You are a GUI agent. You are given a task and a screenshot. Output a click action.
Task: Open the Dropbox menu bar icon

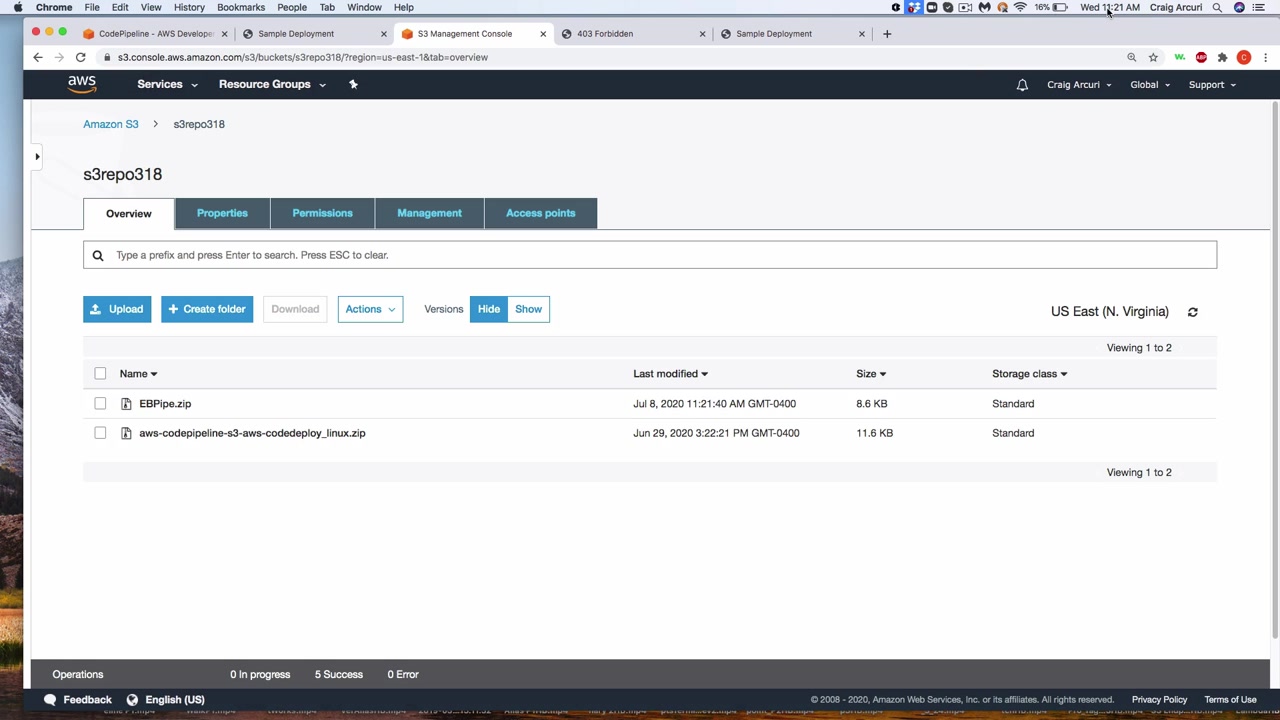point(914,7)
